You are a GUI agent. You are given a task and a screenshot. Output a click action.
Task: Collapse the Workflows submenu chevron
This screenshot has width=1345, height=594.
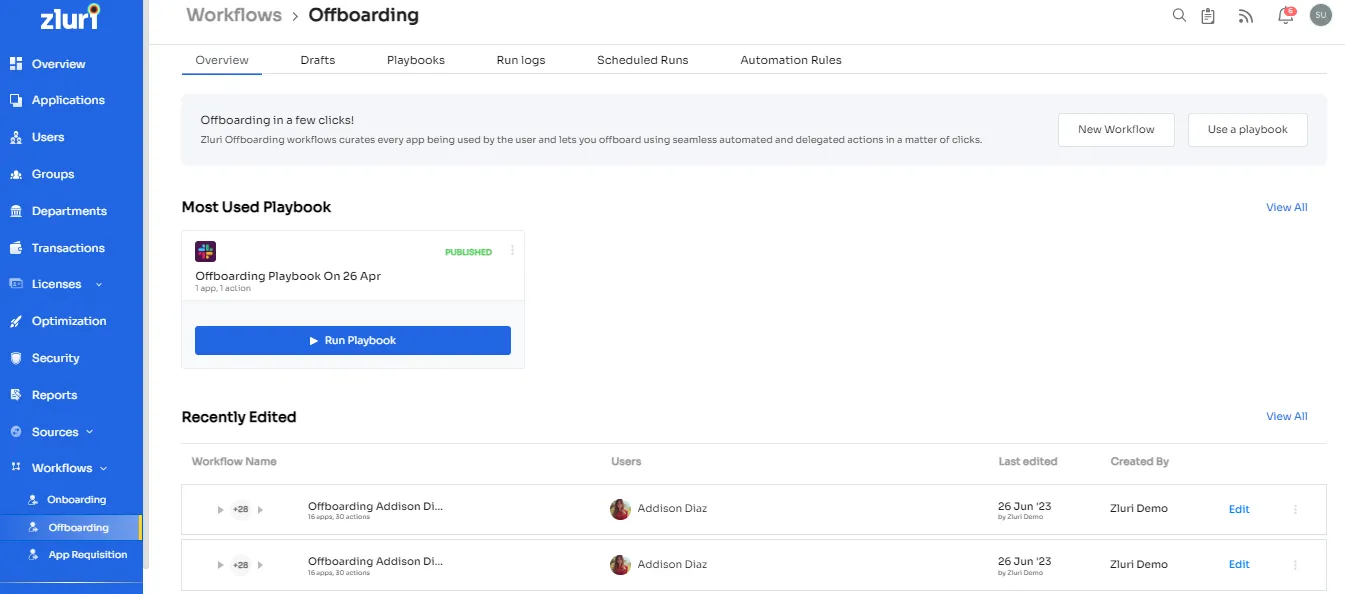pyautogui.click(x=104, y=468)
